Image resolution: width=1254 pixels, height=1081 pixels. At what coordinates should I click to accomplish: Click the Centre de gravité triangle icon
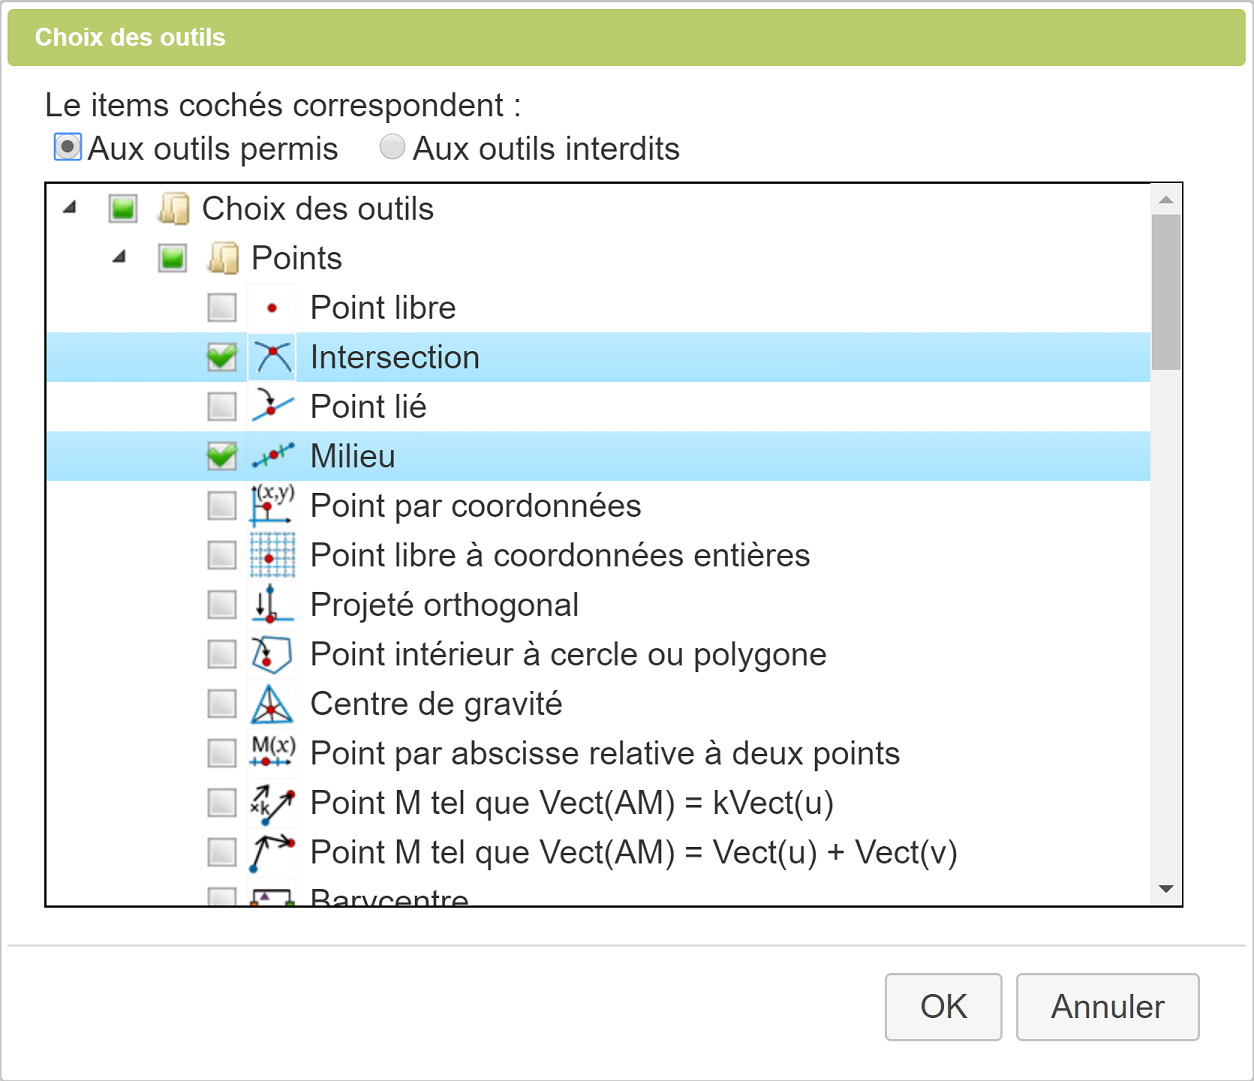coord(272,704)
